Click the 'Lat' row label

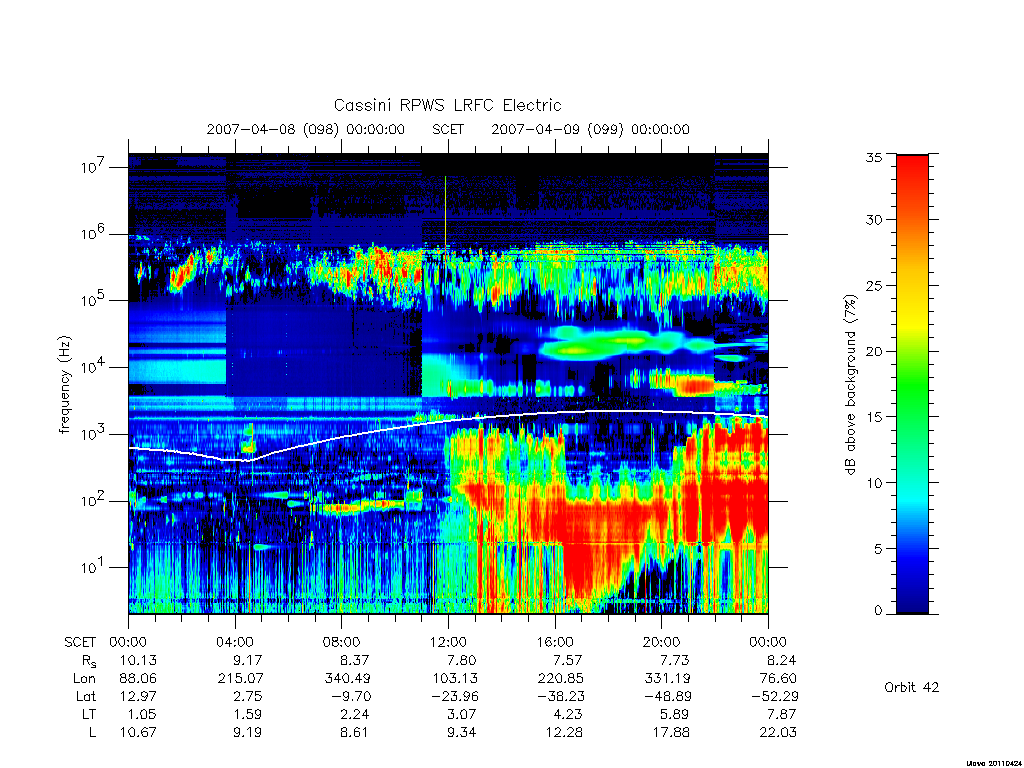86,696
